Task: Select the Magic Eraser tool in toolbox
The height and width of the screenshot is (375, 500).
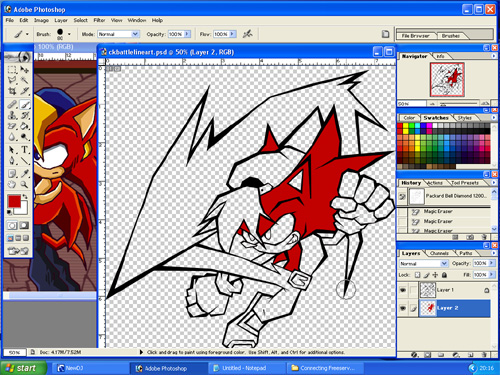Action: [x=12, y=126]
